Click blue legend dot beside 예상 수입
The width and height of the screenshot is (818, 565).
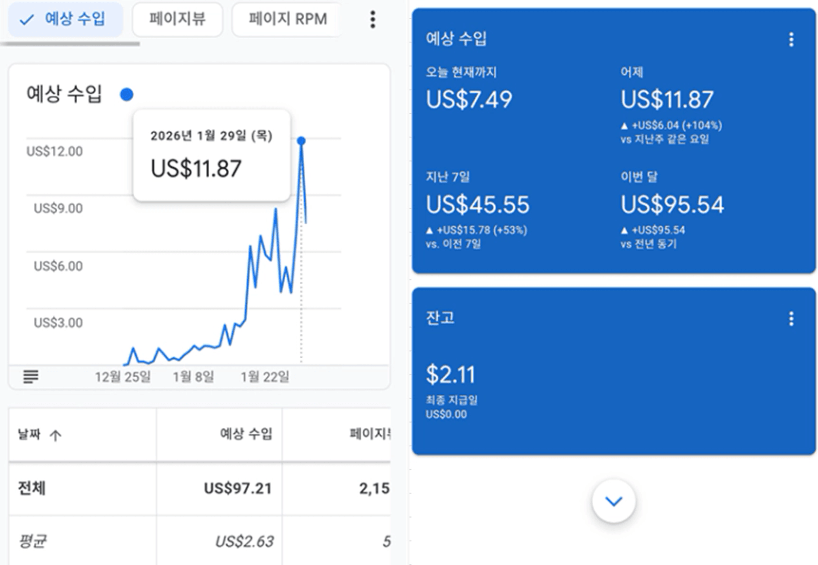[x=126, y=95]
